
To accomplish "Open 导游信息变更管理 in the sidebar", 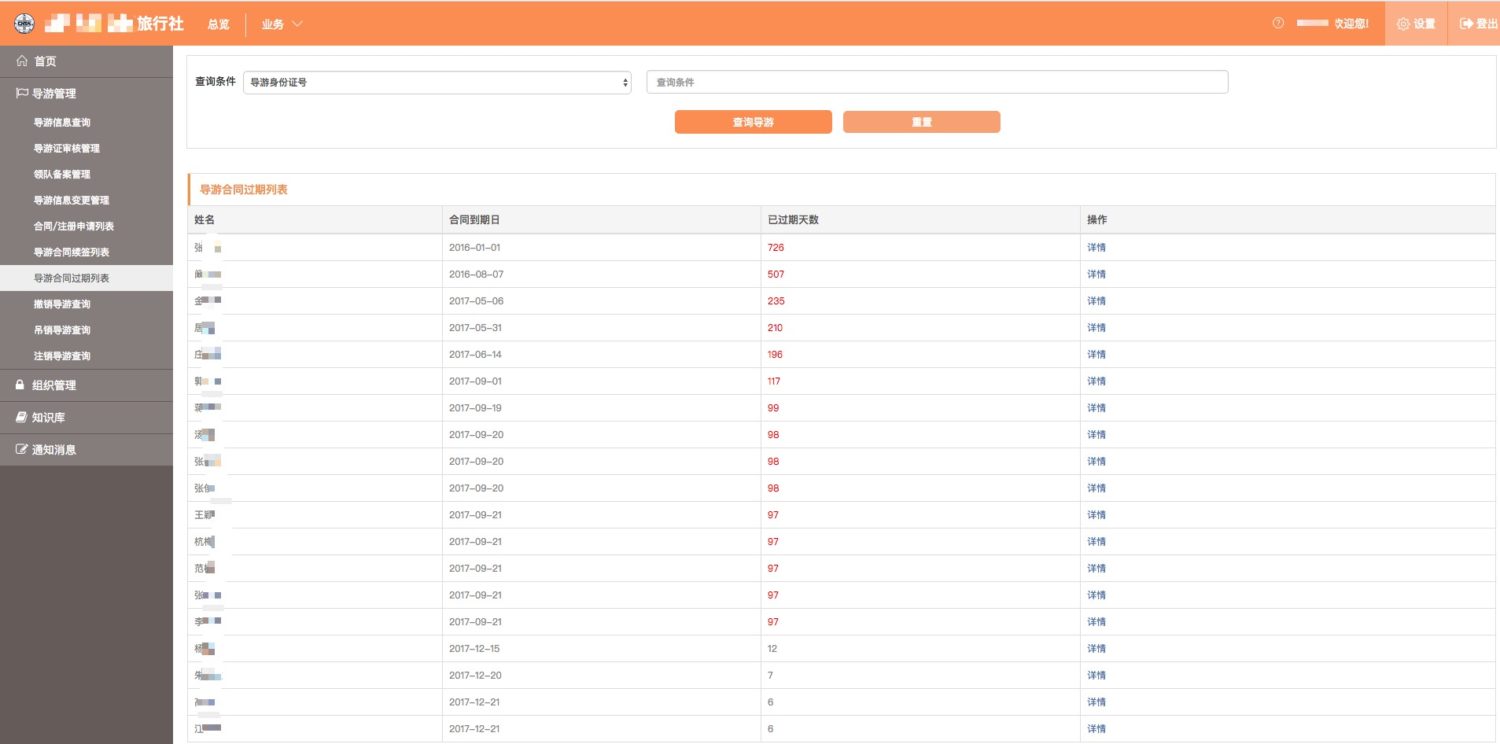I will pos(72,200).
